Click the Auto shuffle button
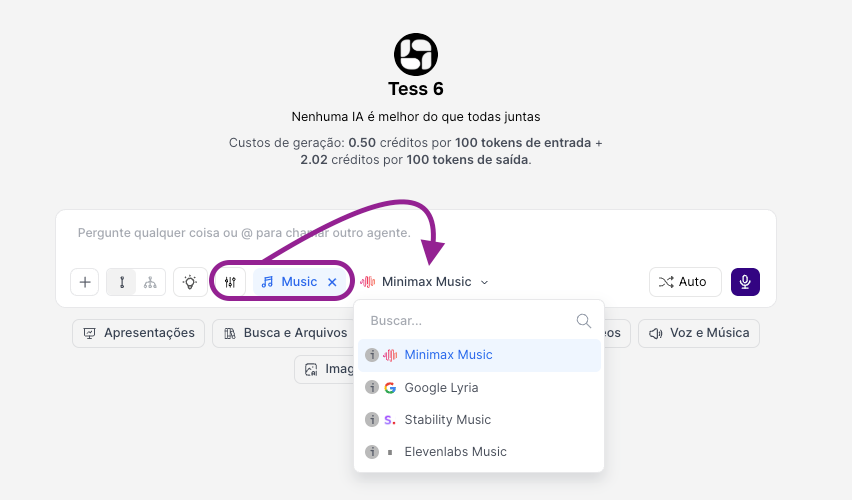Viewport: 852px width, 500px height. [685, 282]
